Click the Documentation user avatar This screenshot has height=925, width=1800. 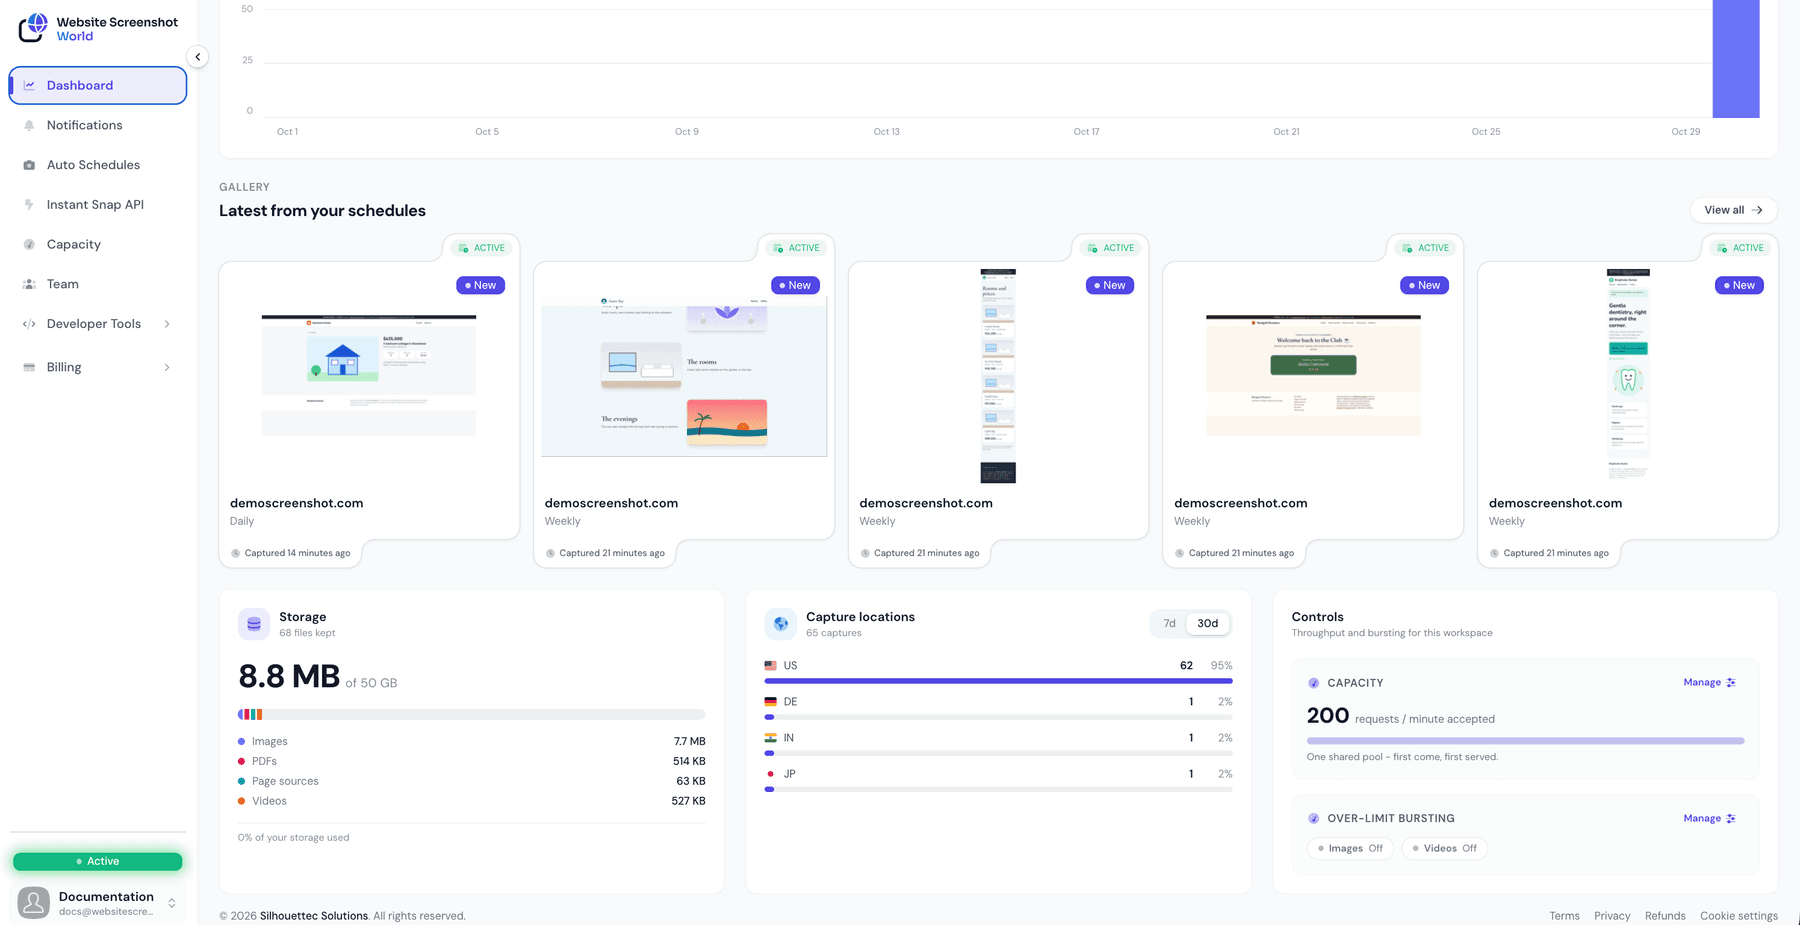34,903
